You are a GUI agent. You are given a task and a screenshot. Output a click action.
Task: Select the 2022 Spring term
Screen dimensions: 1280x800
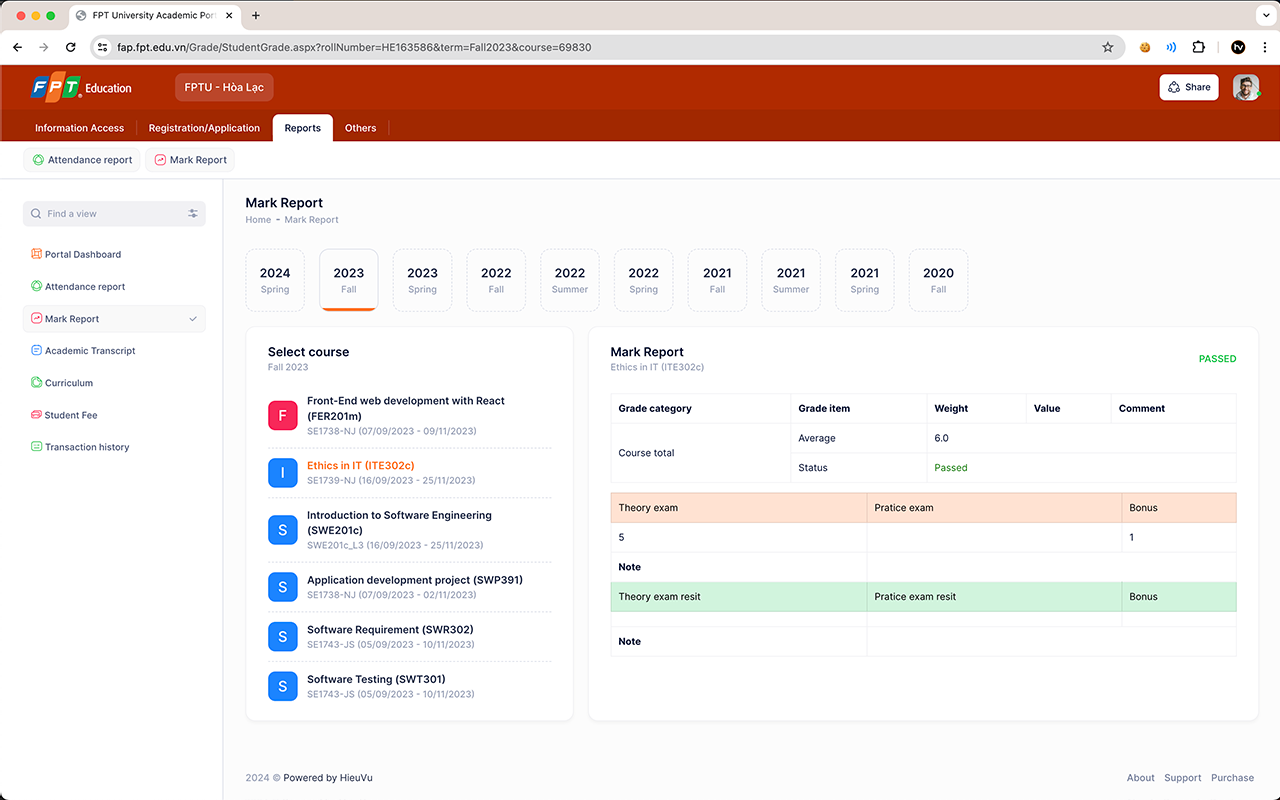(644, 280)
